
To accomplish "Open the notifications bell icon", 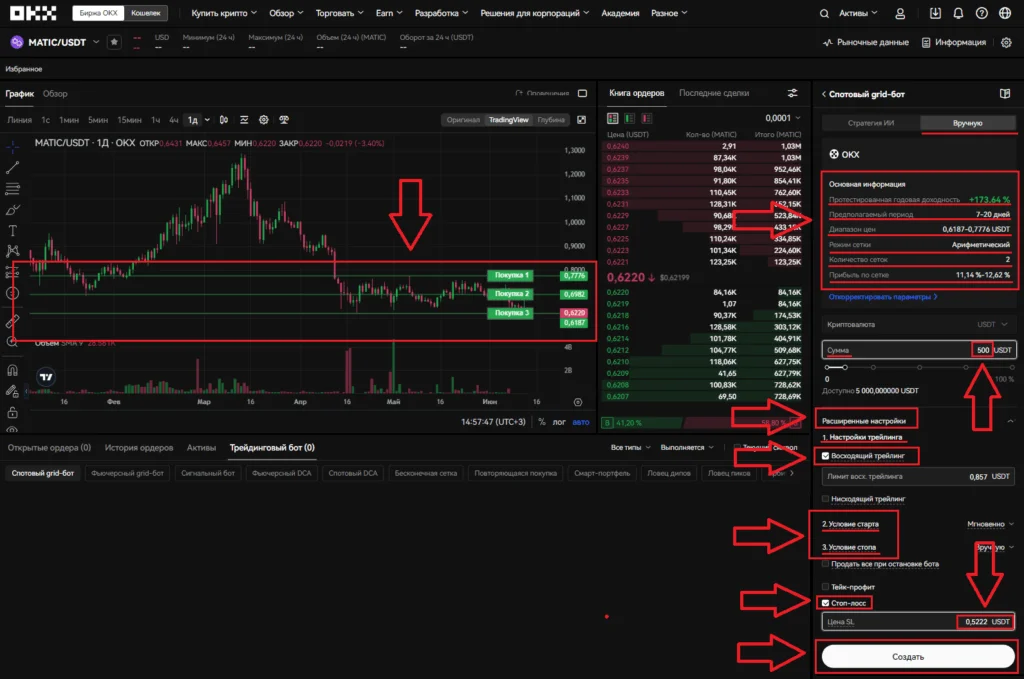I will [x=958, y=13].
